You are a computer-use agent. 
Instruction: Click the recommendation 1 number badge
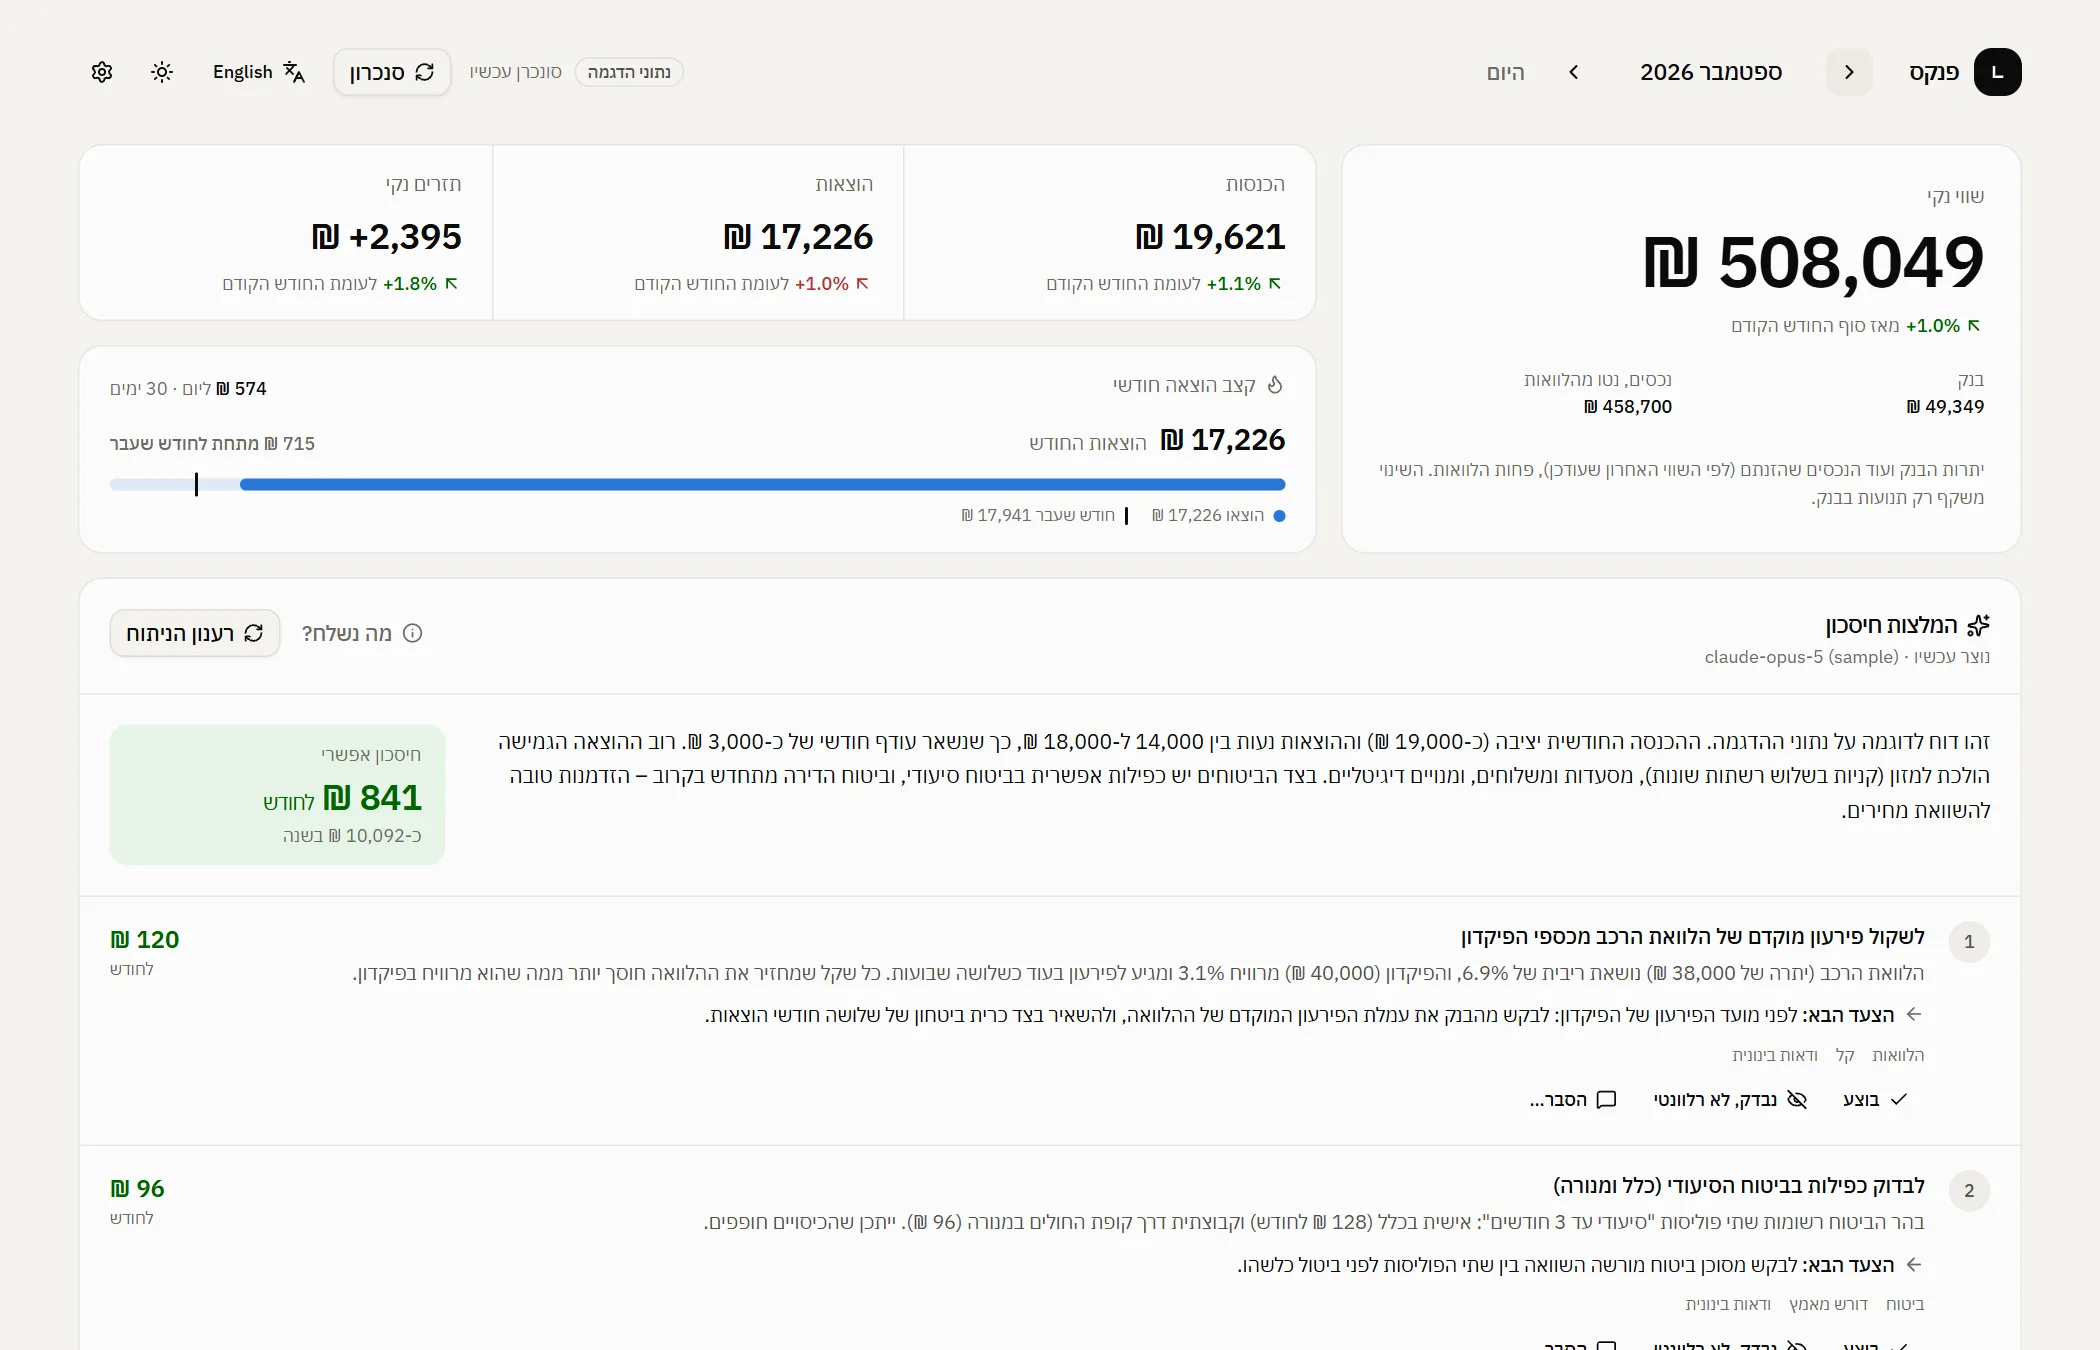[x=1969, y=941]
